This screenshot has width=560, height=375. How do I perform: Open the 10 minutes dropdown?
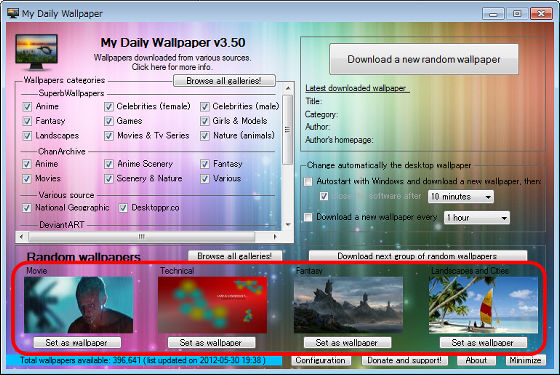tap(461, 197)
